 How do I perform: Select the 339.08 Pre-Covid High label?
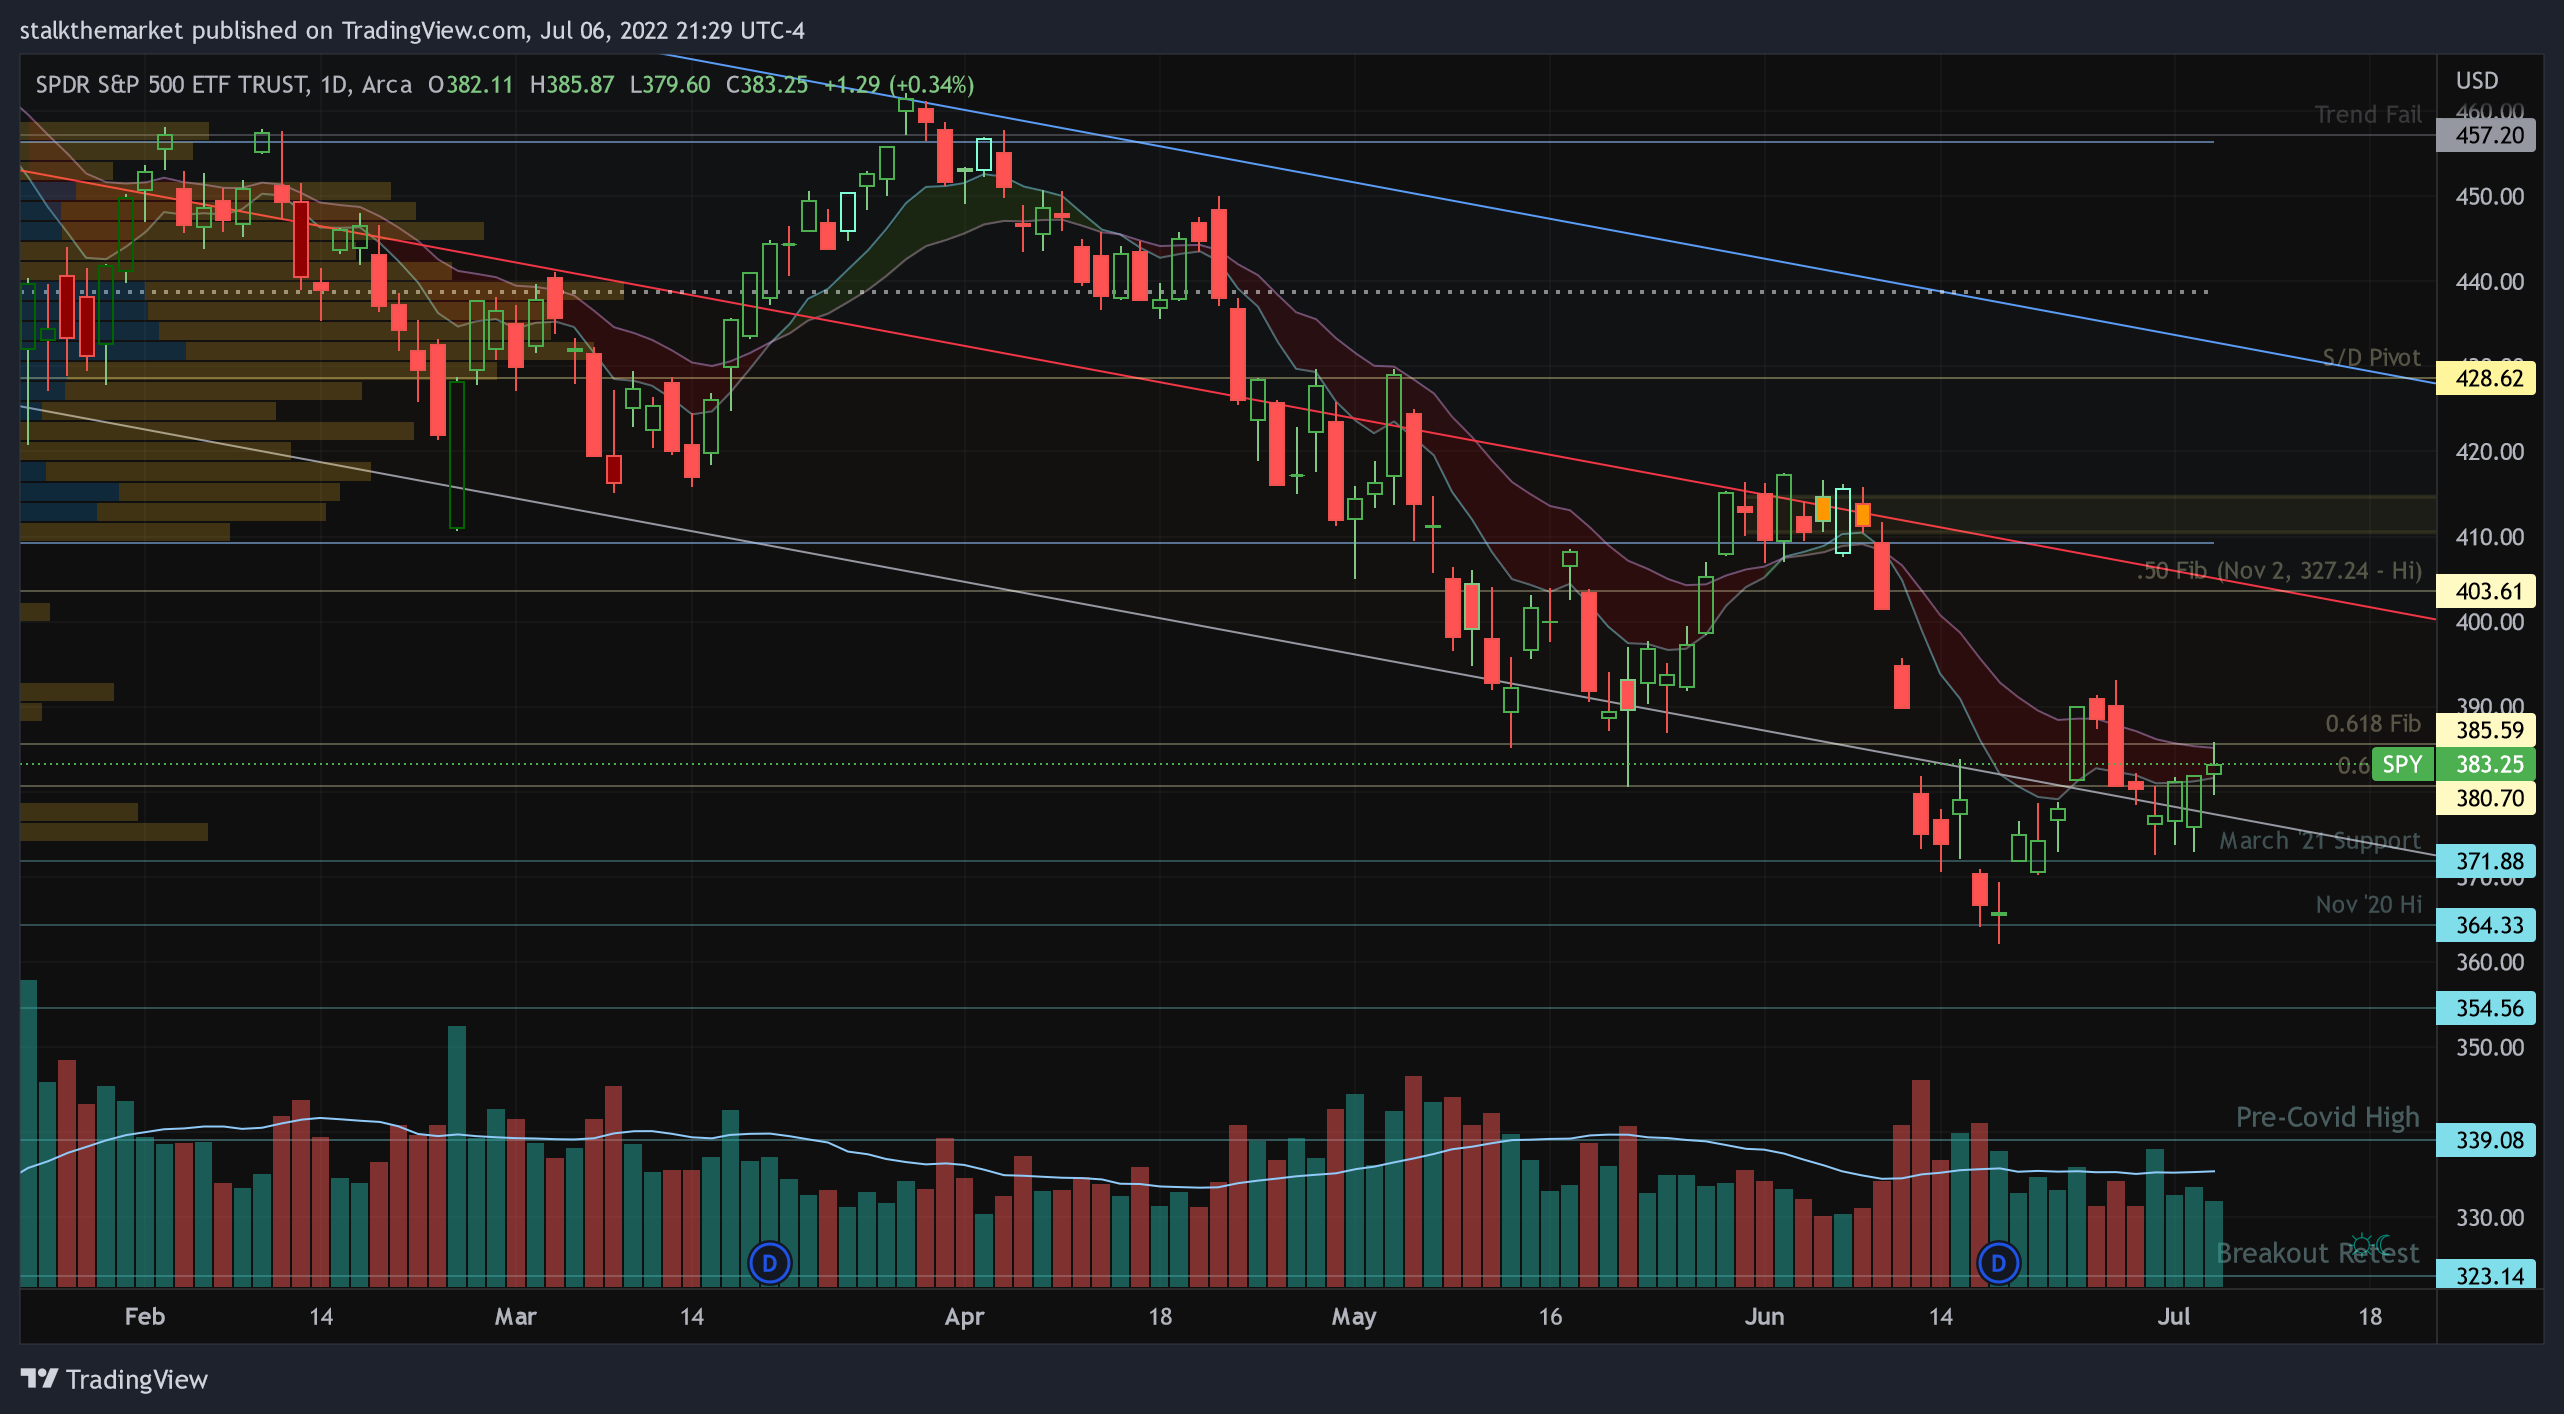(2486, 1140)
